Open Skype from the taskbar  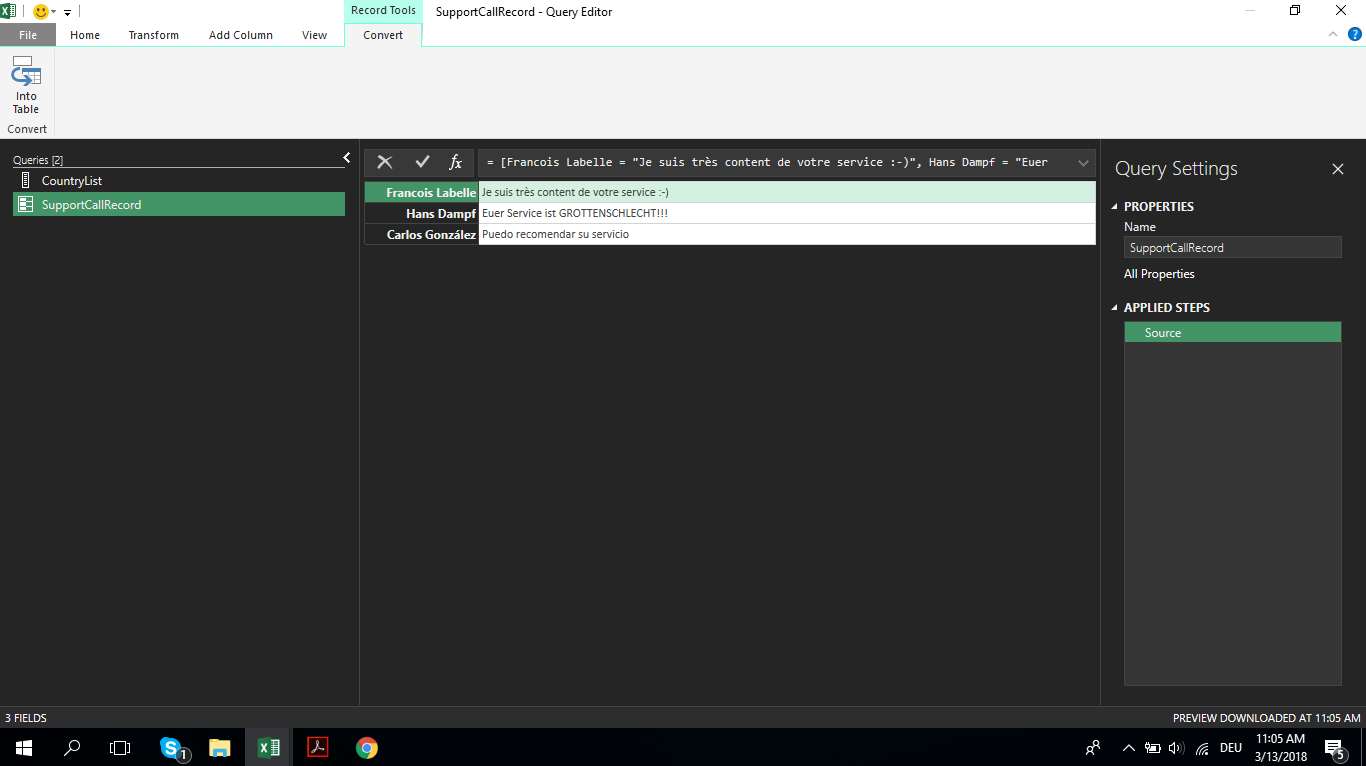(170, 747)
